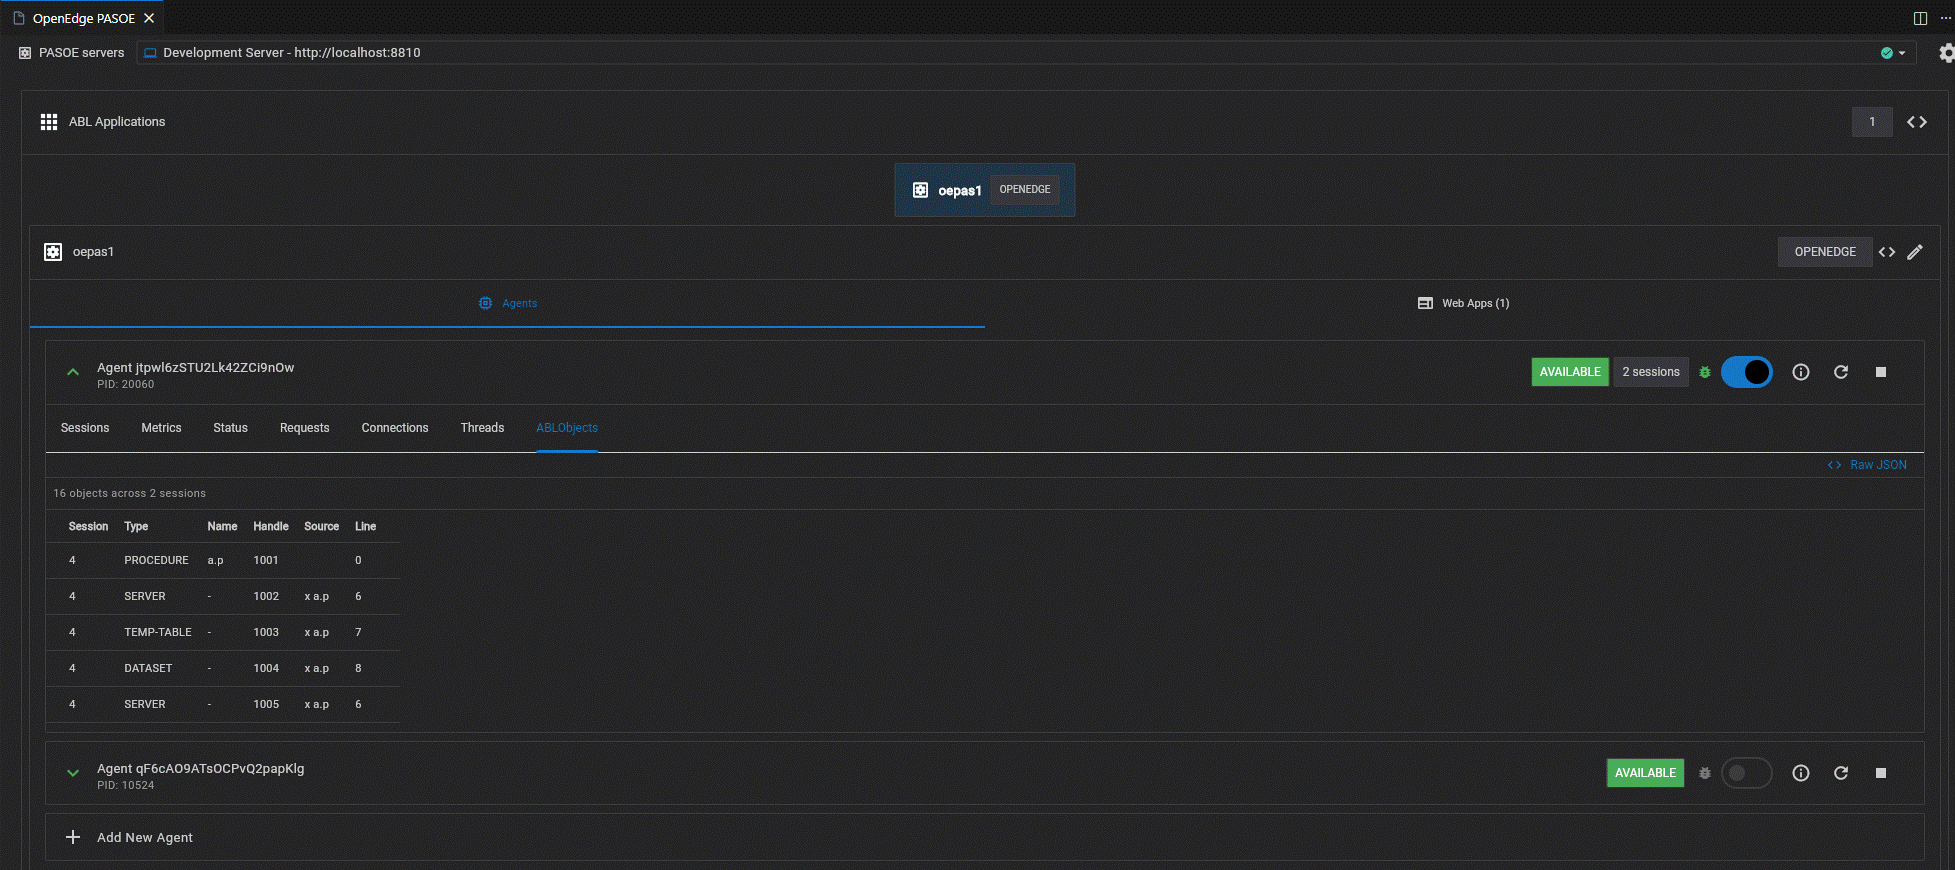Click the PASOE servers icon

[25, 53]
